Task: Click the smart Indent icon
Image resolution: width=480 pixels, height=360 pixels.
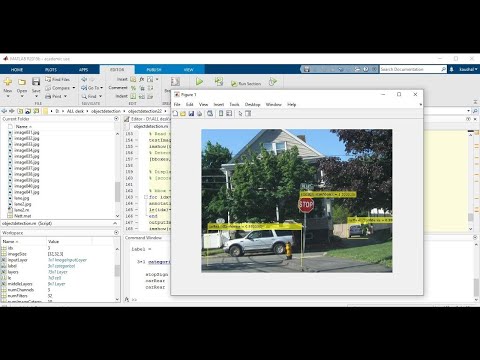Action: (133, 96)
